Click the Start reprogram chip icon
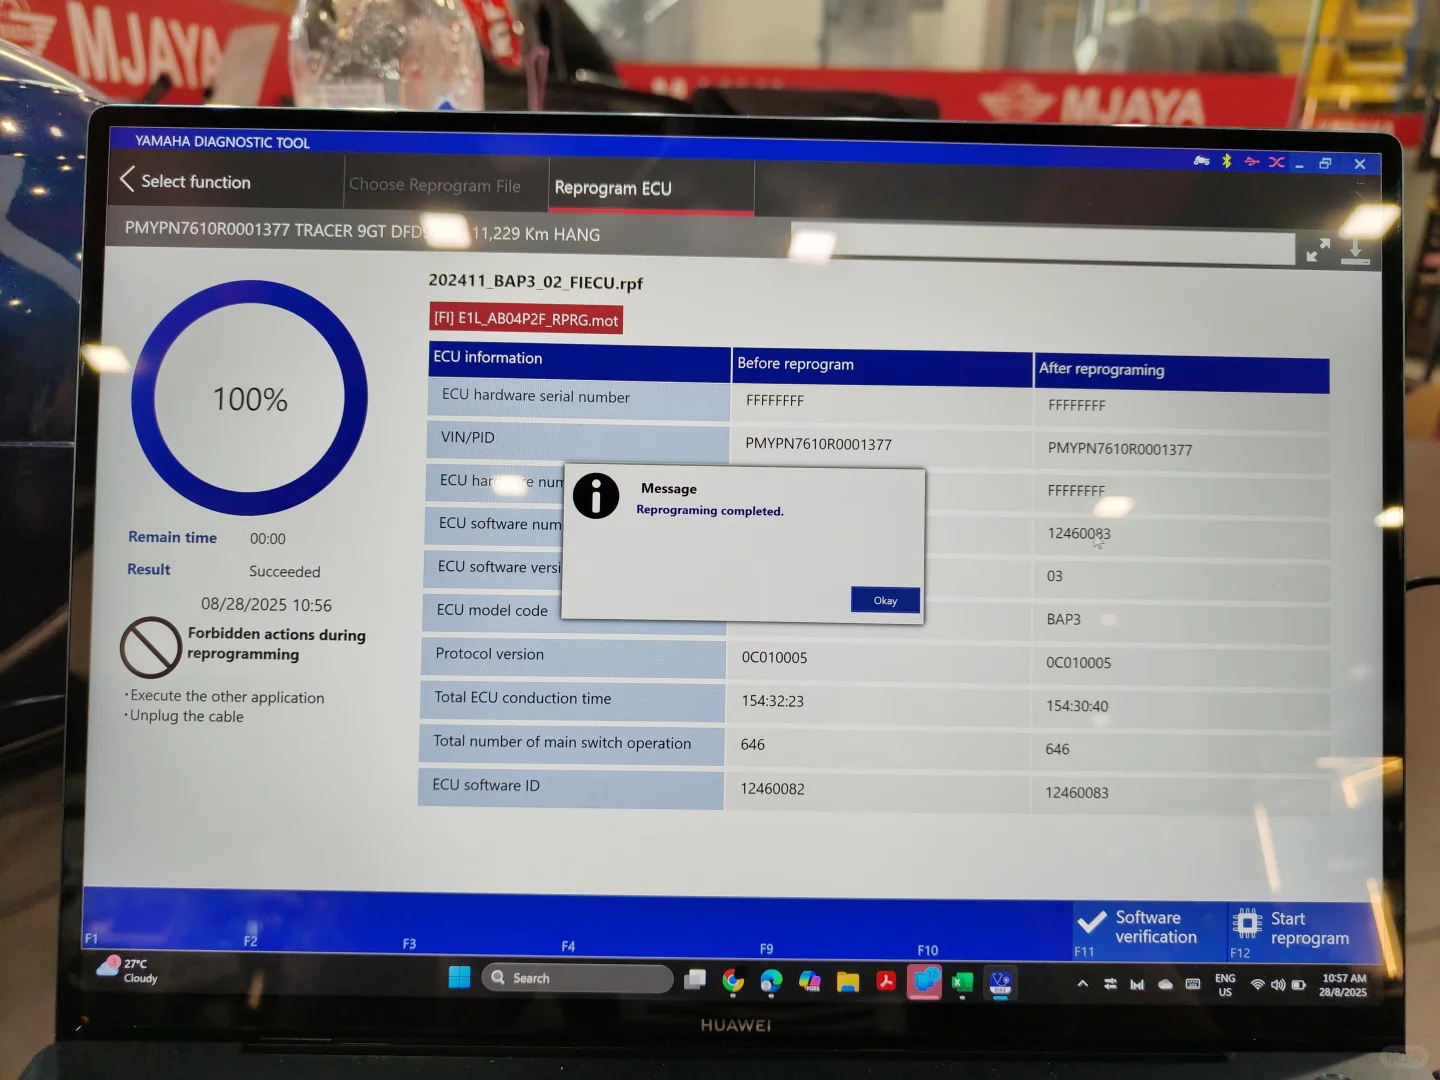Image resolution: width=1440 pixels, height=1080 pixels. pos(1247,922)
